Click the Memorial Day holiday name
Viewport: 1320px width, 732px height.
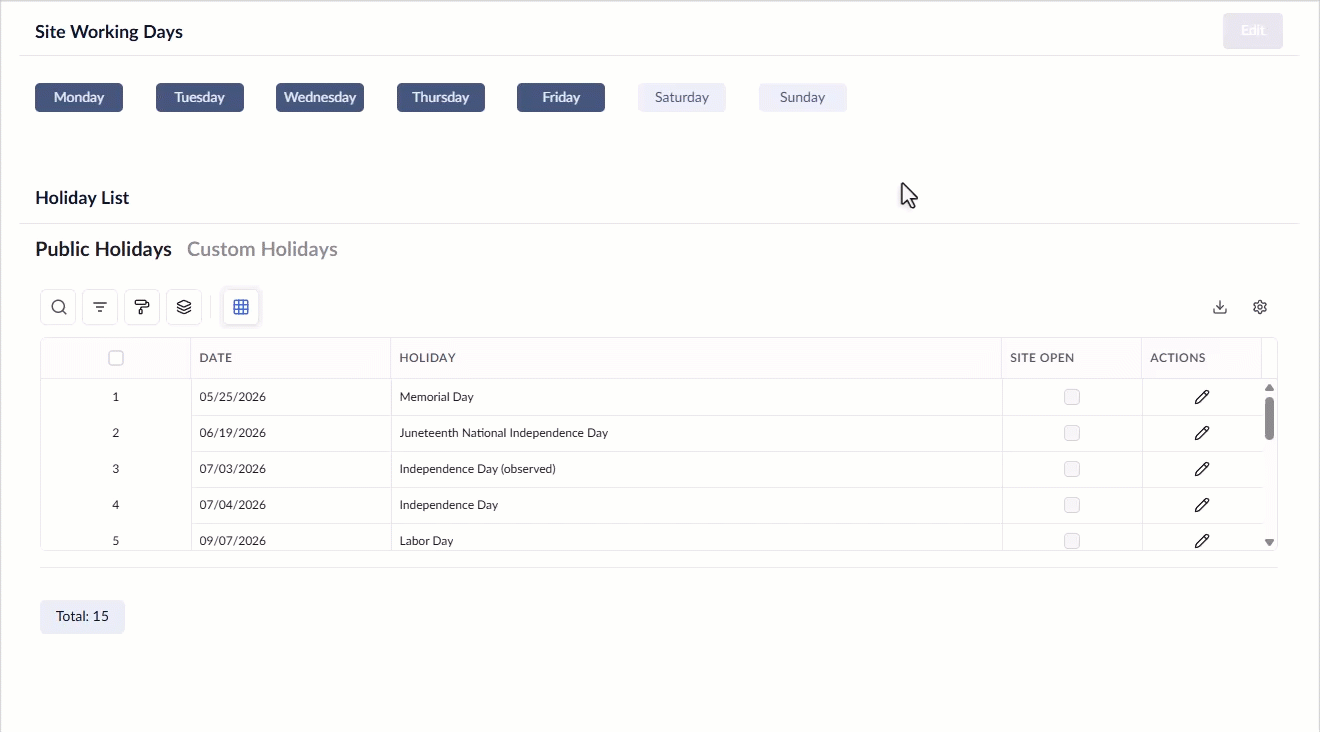(x=437, y=397)
